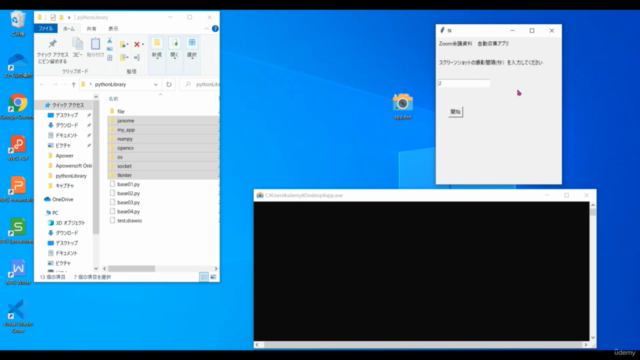Click the console window horizontal scrollbar

[x=421, y=345]
